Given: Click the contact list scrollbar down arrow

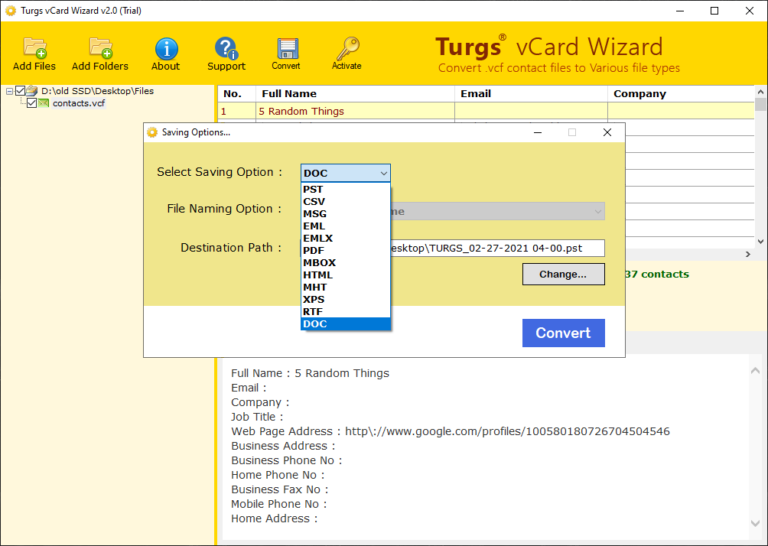Looking at the screenshot, I should pyautogui.click(x=760, y=241).
